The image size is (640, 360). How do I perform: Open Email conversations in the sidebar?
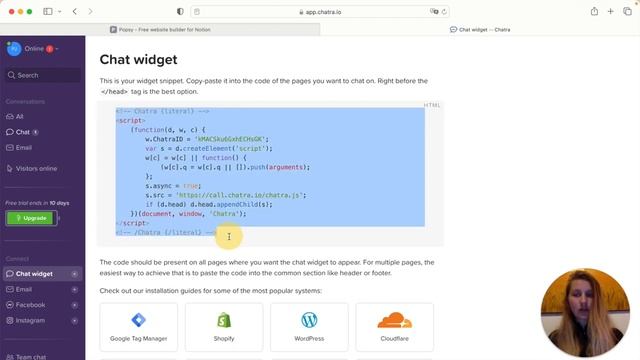[19, 147]
